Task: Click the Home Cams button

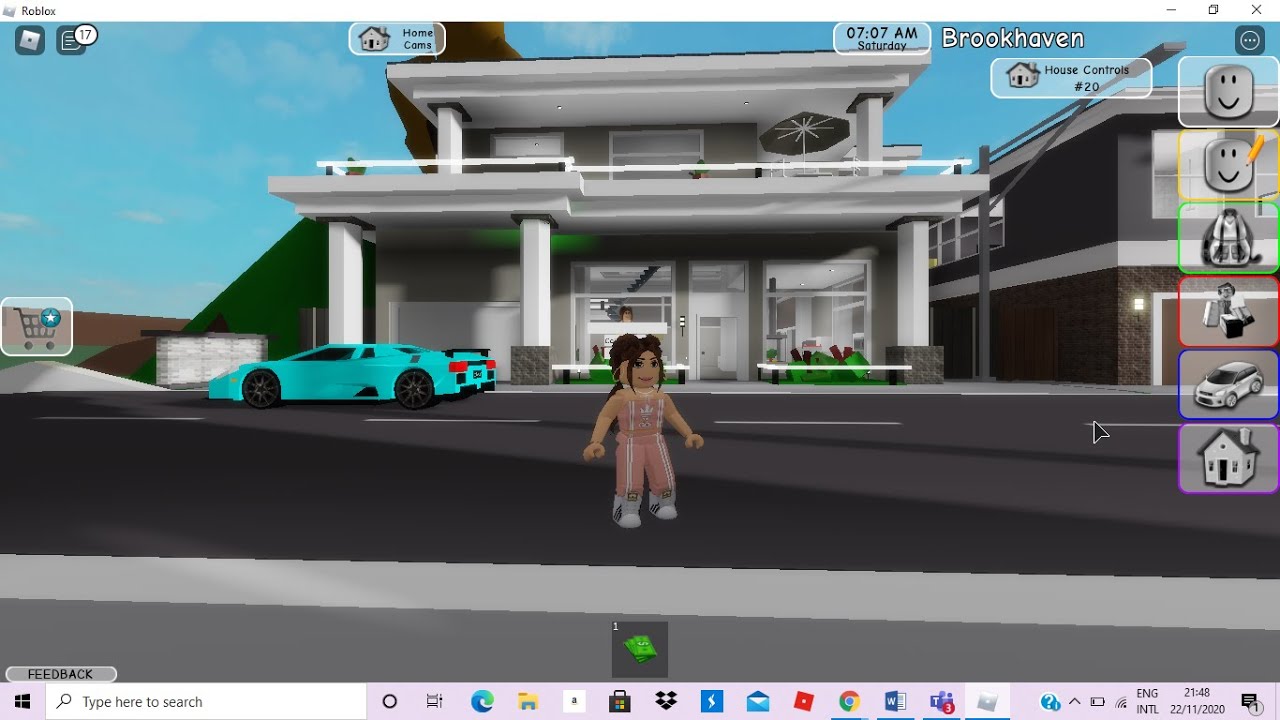Action: click(397, 39)
